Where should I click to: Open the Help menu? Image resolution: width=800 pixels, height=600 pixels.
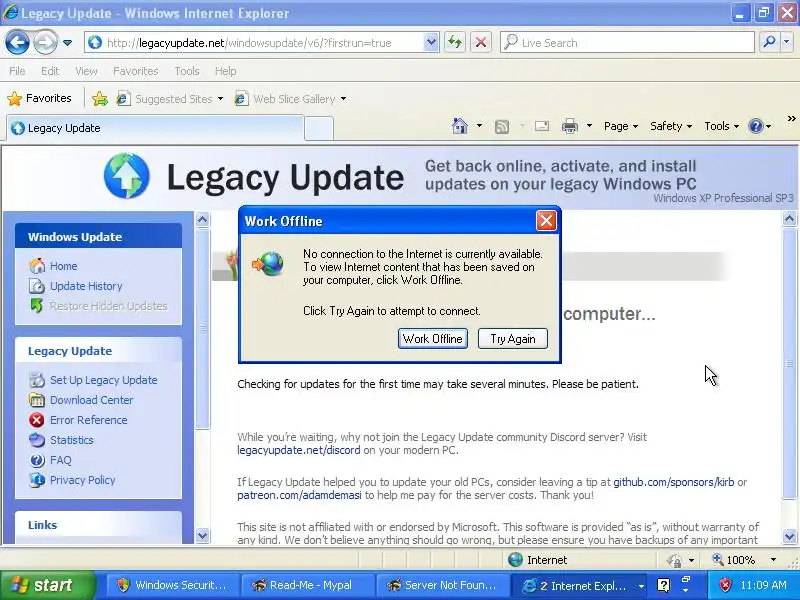[x=225, y=71]
